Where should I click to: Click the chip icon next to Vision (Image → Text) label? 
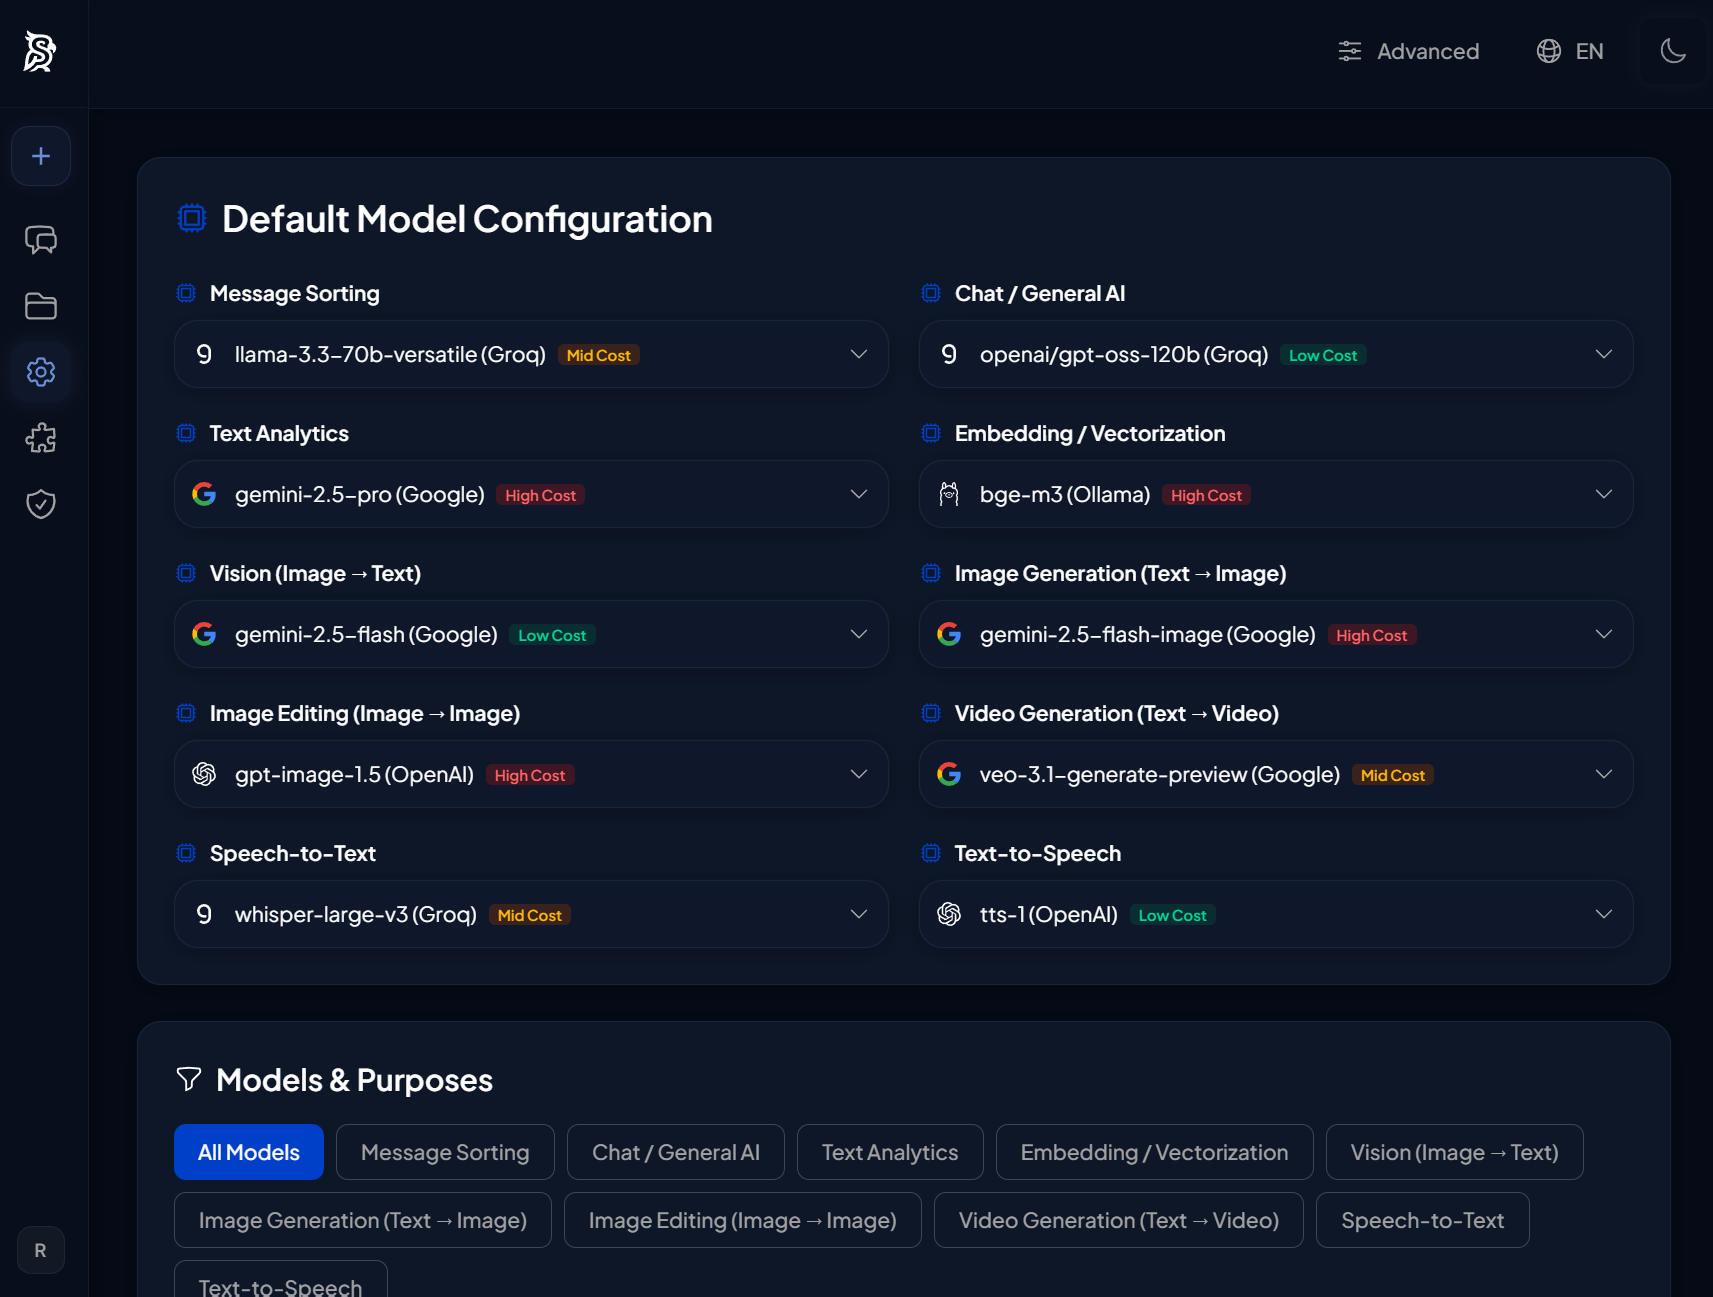point(186,573)
